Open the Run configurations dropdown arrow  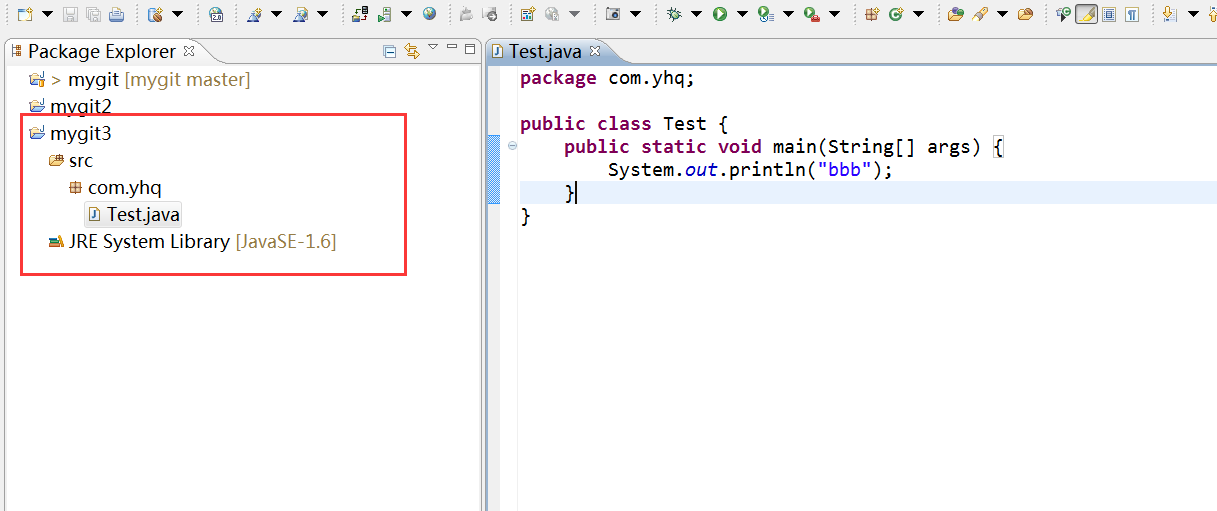(742, 14)
